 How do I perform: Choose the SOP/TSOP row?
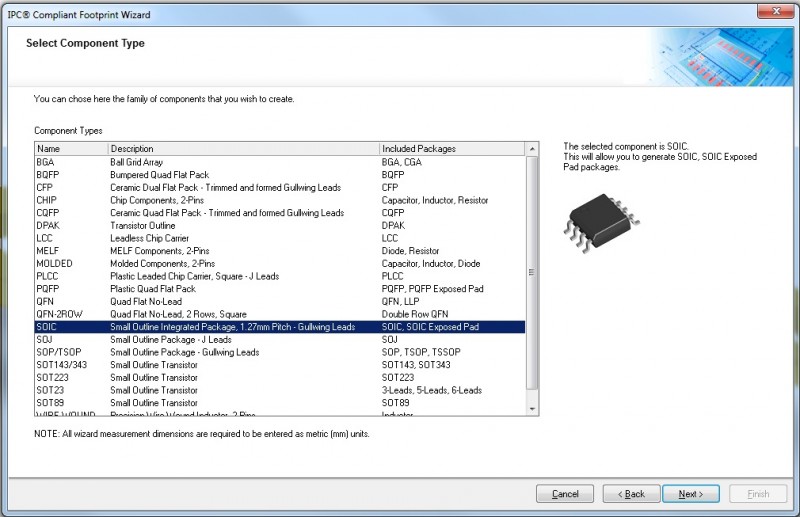point(280,352)
